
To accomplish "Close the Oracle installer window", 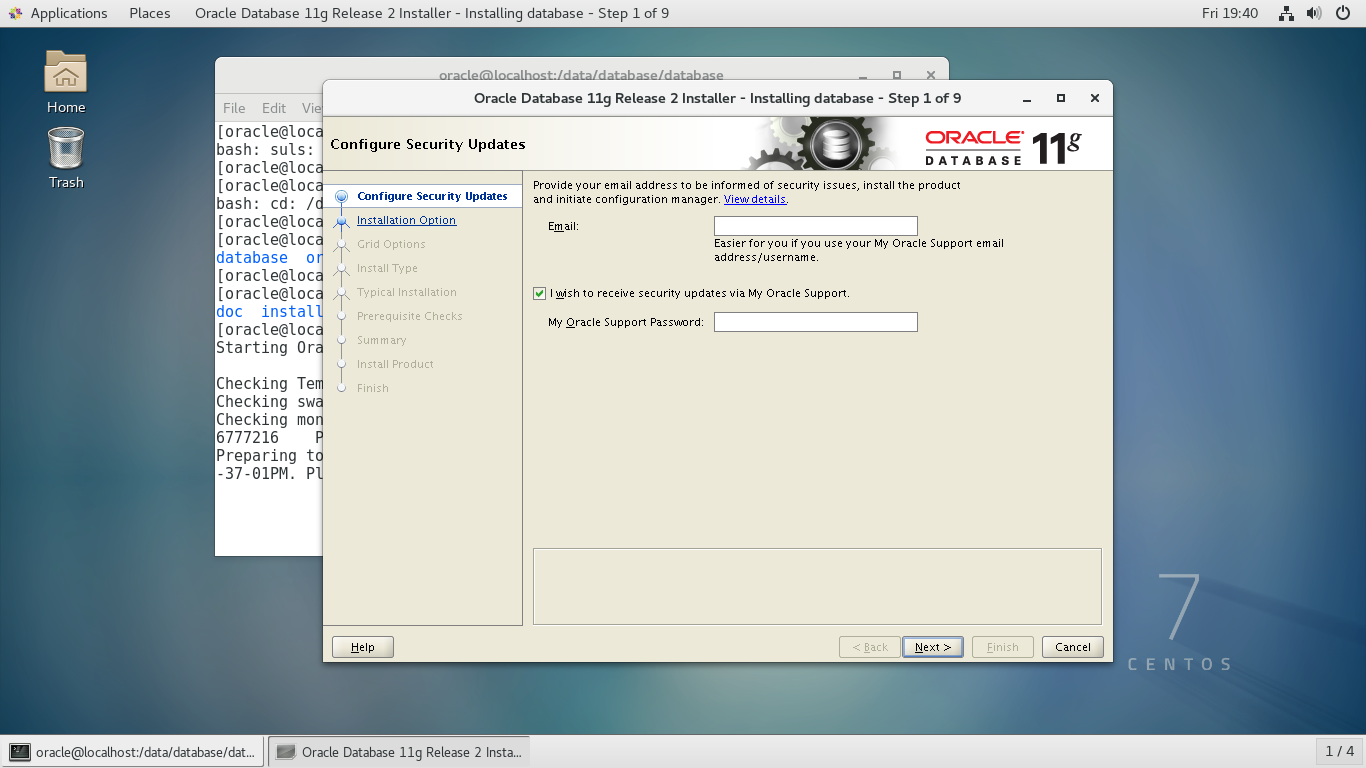I will [1095, 98].
